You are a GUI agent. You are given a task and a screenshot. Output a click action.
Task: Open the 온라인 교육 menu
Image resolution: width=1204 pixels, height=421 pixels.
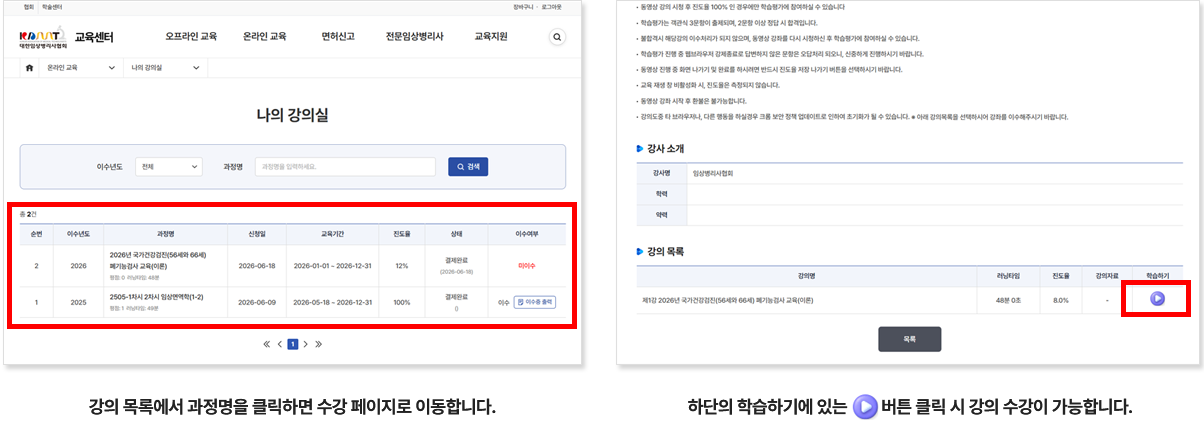point(265,37)
